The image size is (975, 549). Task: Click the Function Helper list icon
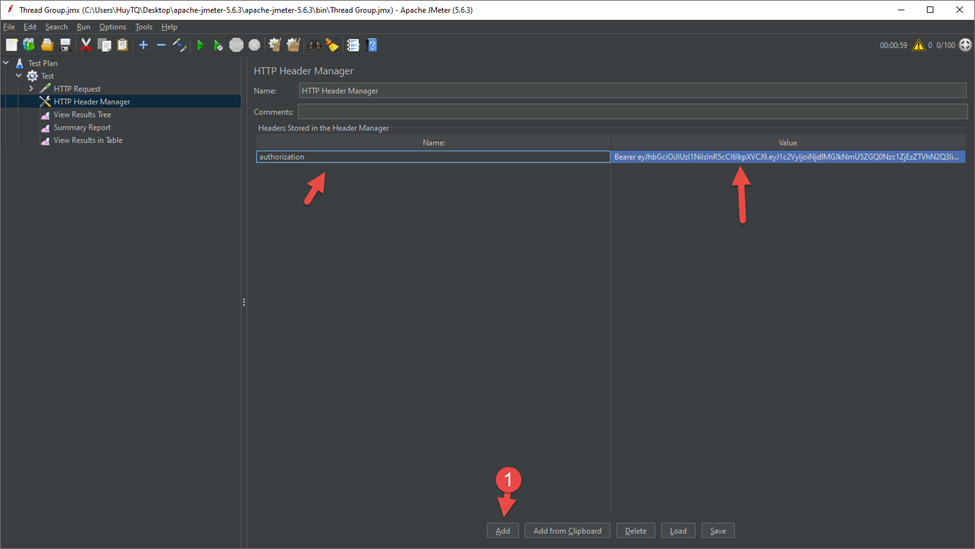pyautogui.click(x=353, y=45)
